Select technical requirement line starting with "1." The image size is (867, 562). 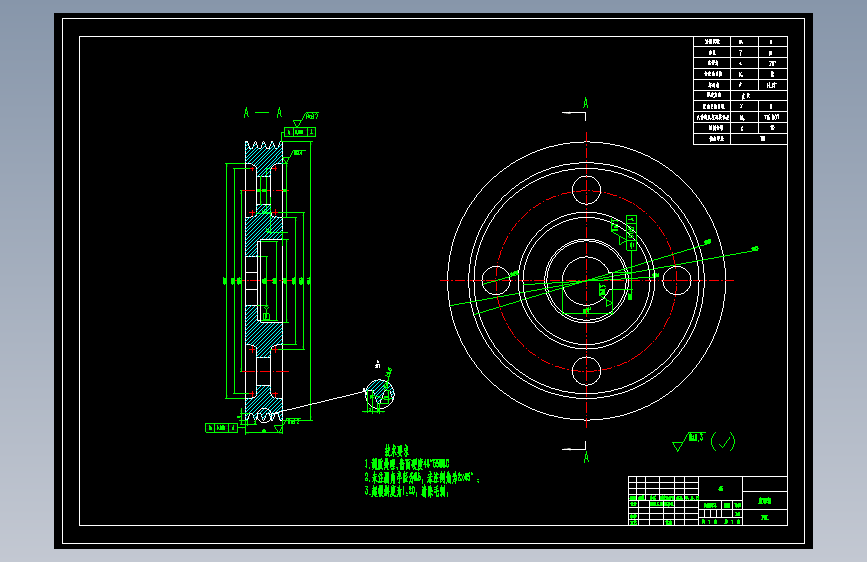tap(407, 463)
